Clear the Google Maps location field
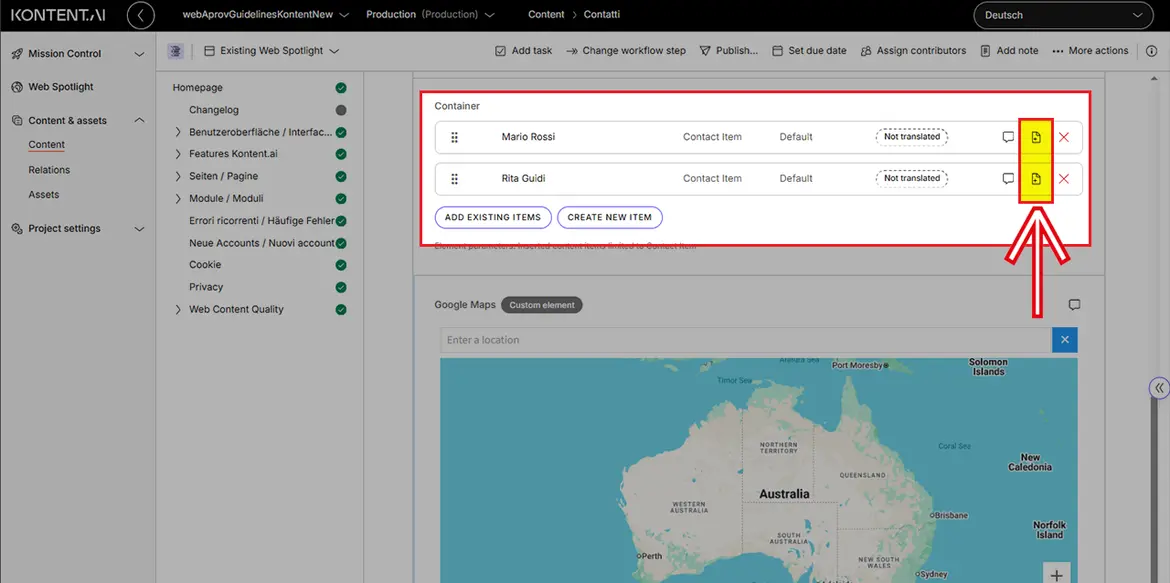Viewport: 1170px width, 583px height. click(1064, 340)
